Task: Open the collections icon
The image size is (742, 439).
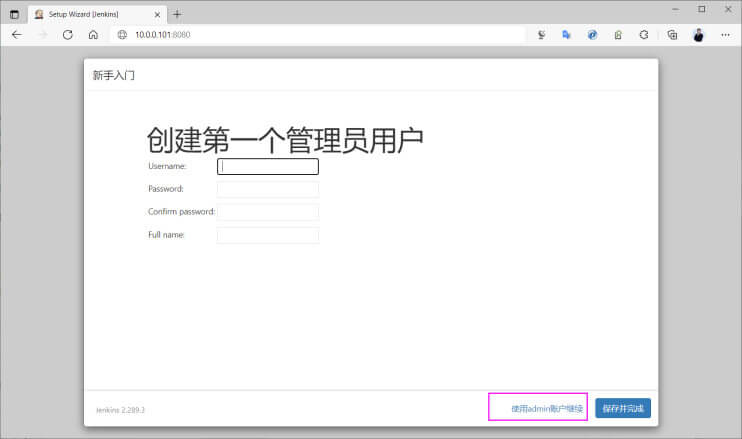Action: pyautogui.click(x=672, y=35)
